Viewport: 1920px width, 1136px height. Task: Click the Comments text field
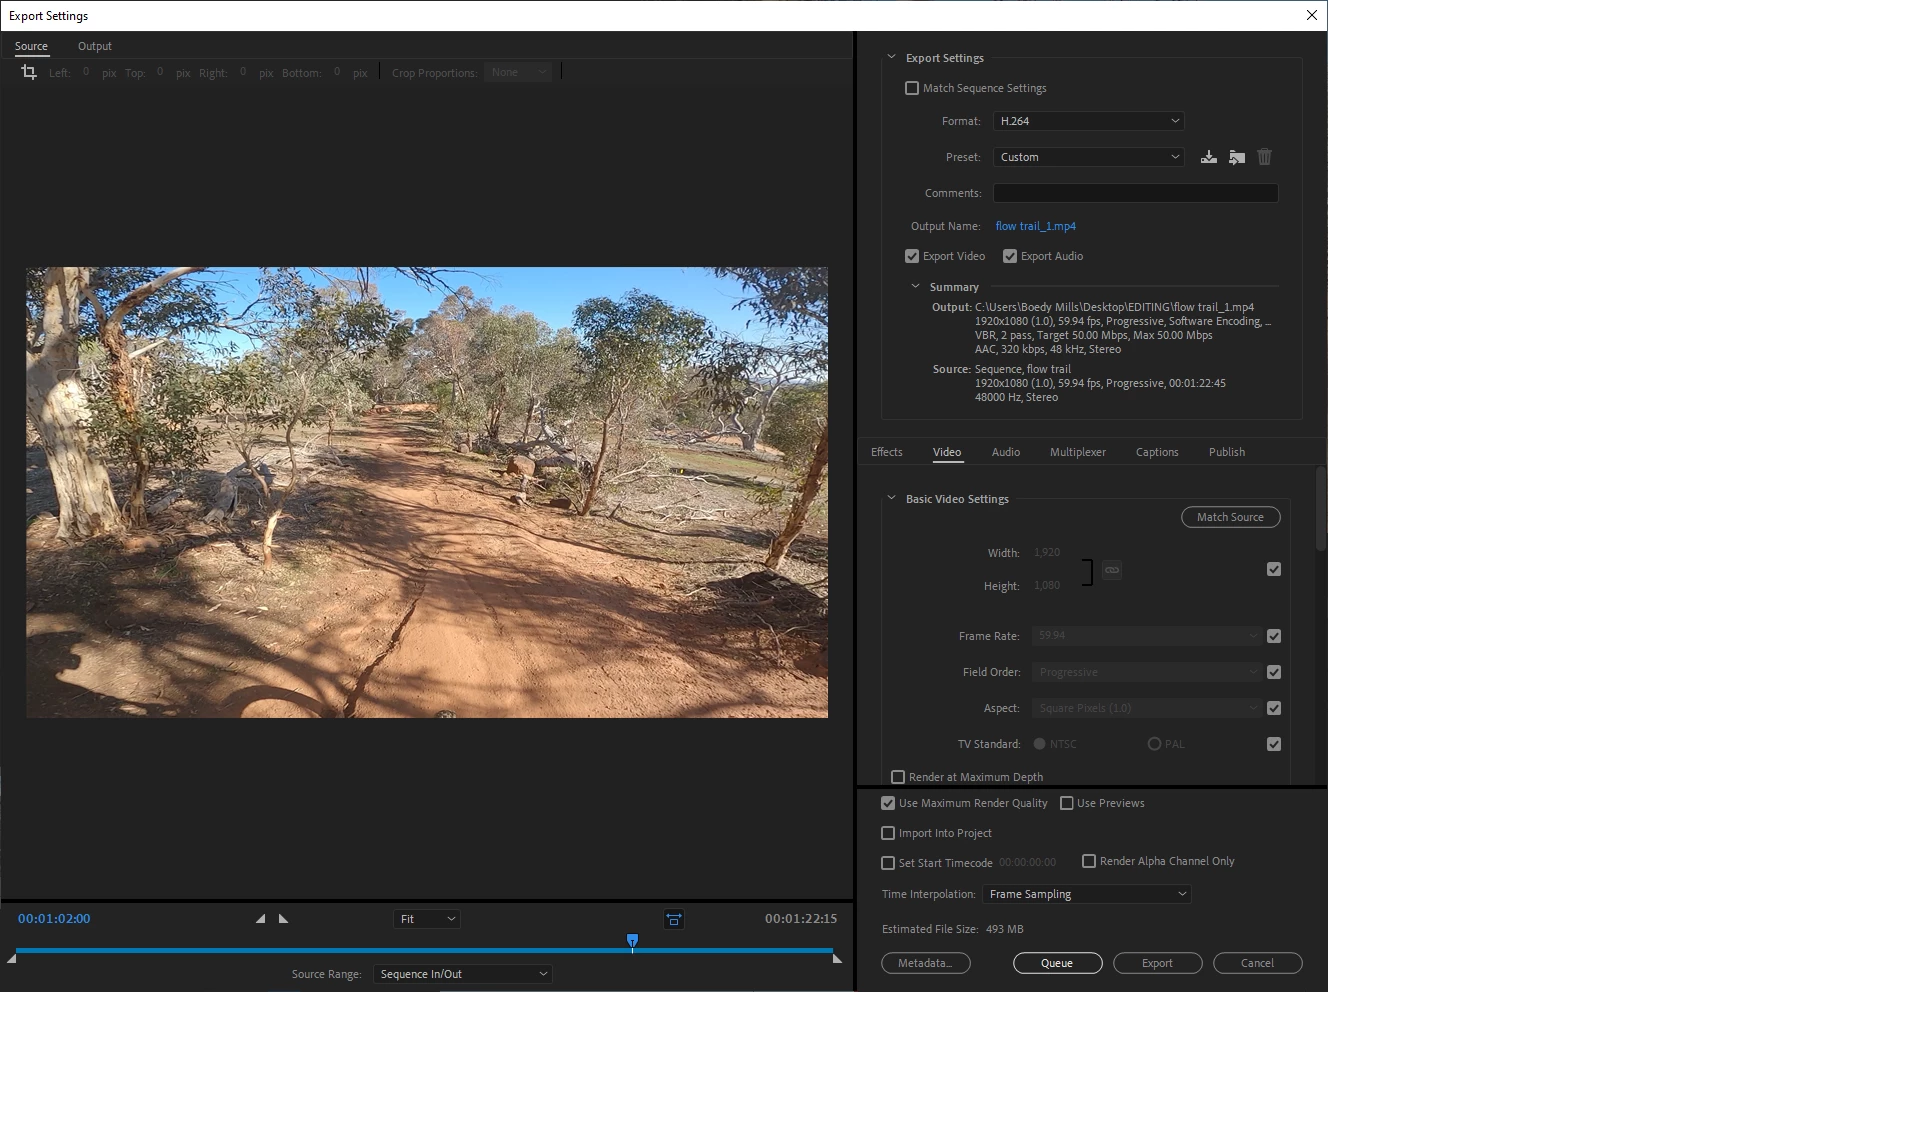coord(1135,193)
